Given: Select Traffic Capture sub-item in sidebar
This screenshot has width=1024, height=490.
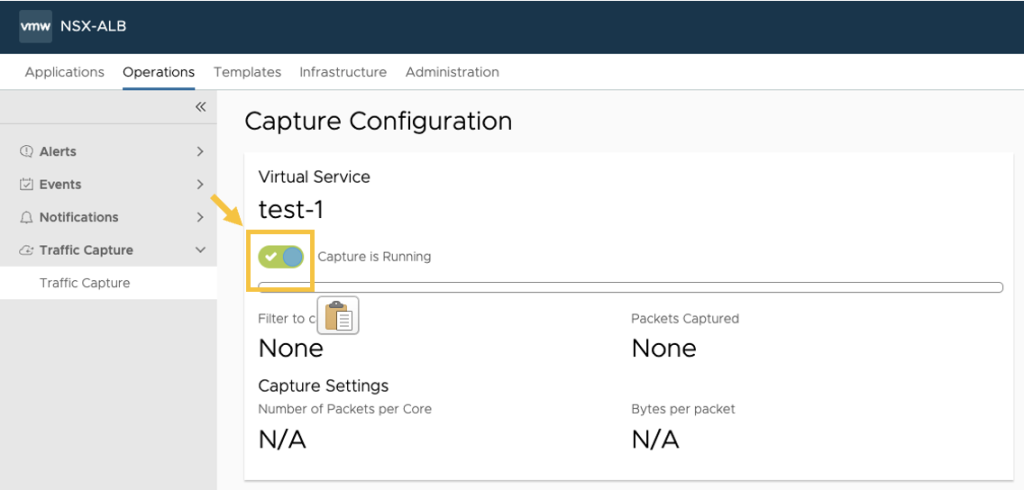Looking at the screenshot, I should coord(85,283).
